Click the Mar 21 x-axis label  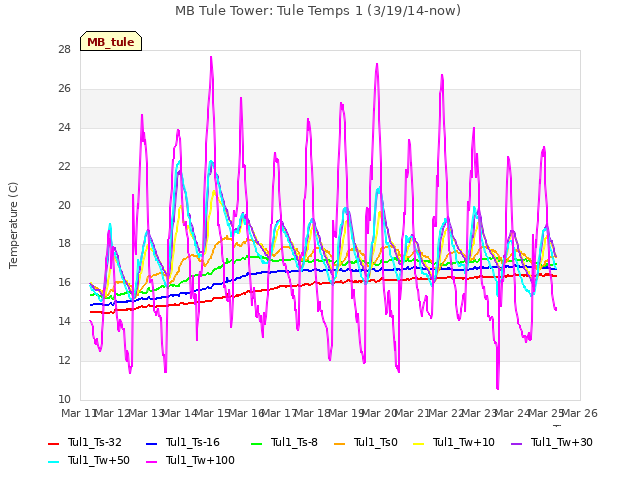click(x=412, y=413)
